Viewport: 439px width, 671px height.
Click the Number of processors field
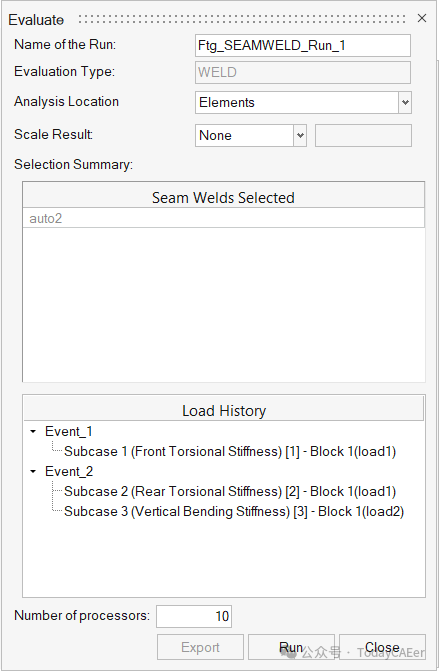tap(194, 616)
